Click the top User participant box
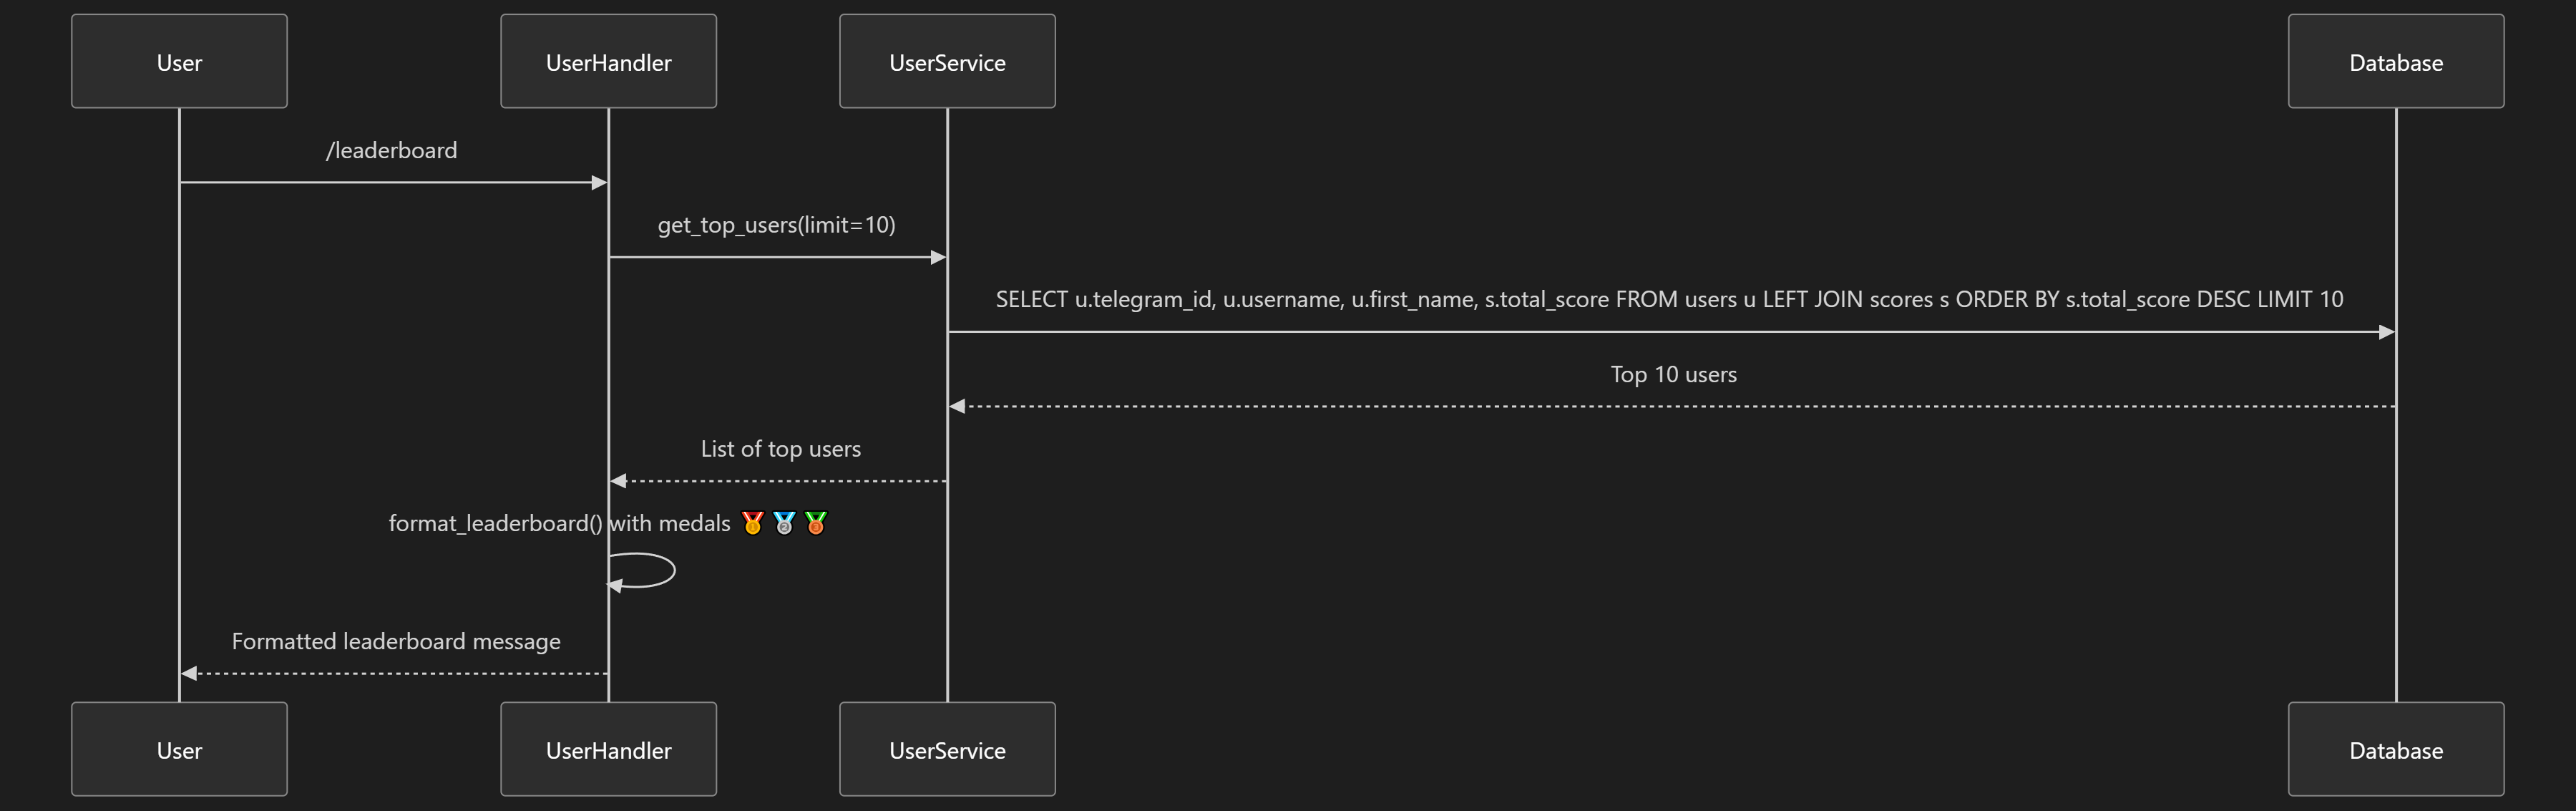Screen dimensions: 2576x811 click(179, 61)
